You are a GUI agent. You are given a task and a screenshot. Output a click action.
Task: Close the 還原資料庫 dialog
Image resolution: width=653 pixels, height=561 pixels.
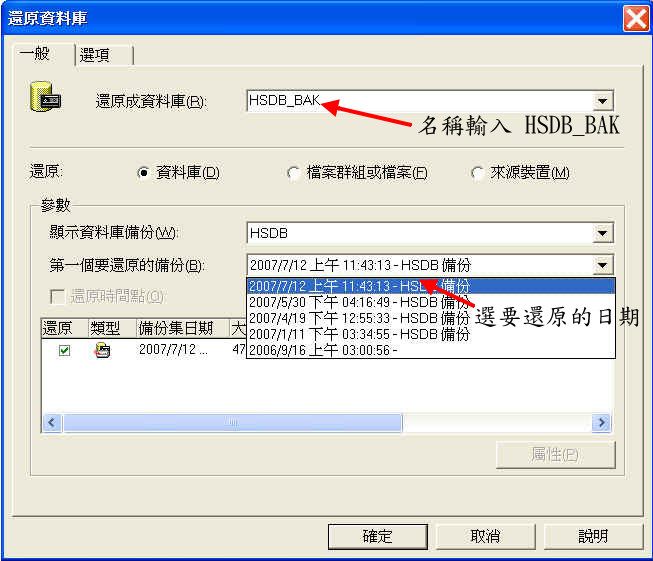636,19
